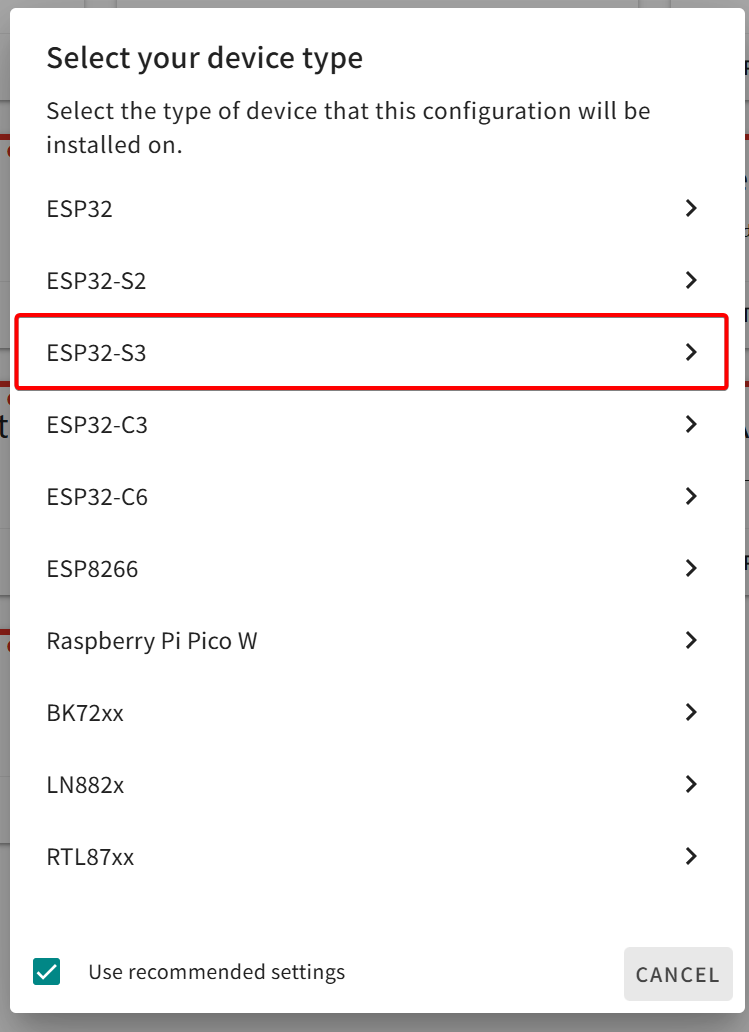Choose ESP32-S2 from the device list
The height and width of the screenshot is (1032, 749).
pos(96,281)
